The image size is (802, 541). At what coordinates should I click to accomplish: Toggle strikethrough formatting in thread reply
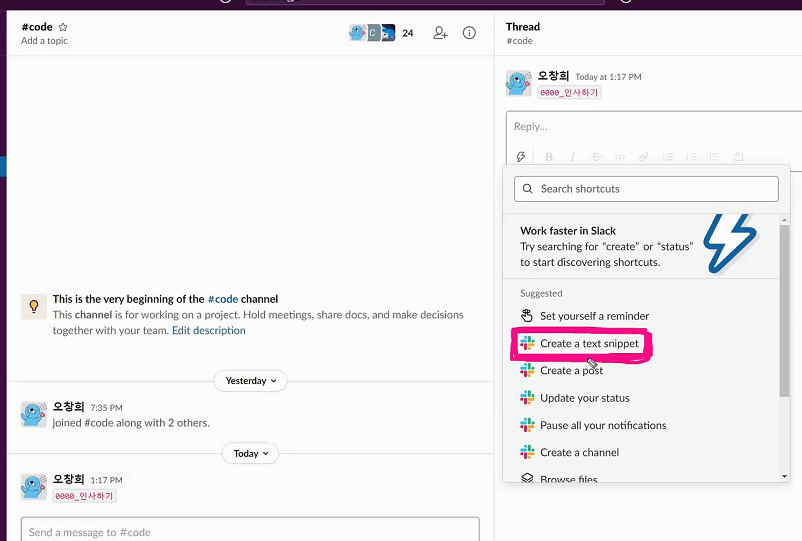(596, 157)
